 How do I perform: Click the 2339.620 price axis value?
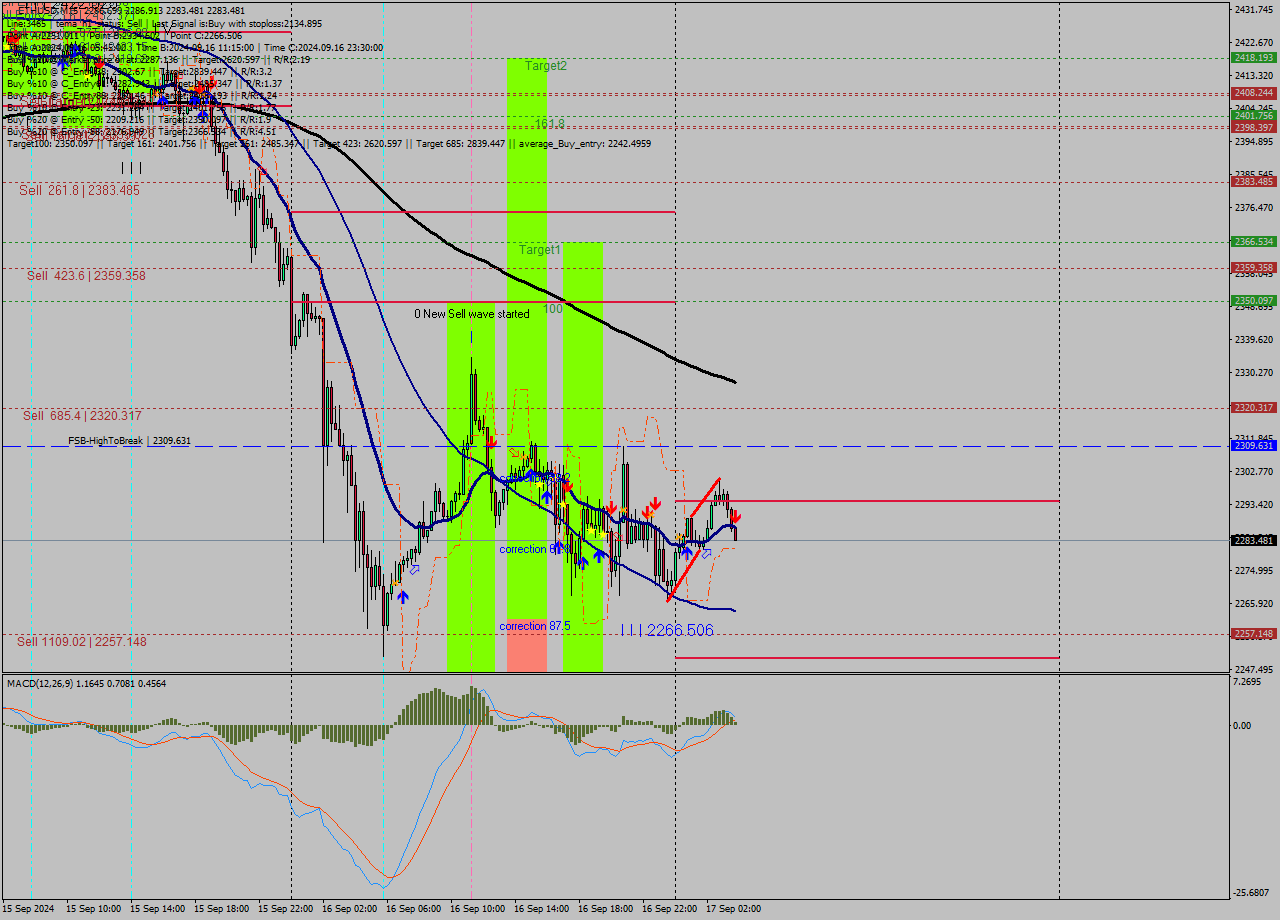pyautogui.click(x=1254, y=340)
